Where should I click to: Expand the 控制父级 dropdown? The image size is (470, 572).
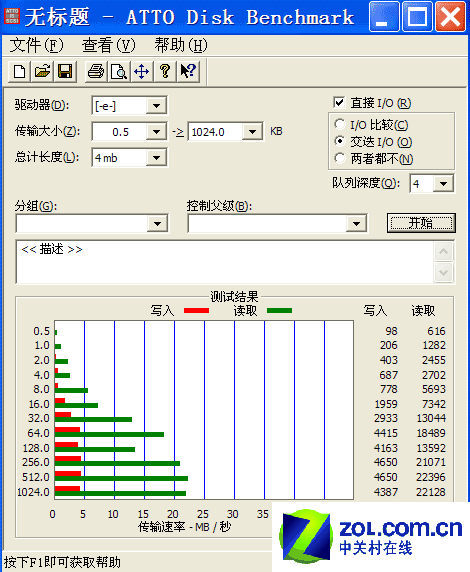[x=356, y=224]
